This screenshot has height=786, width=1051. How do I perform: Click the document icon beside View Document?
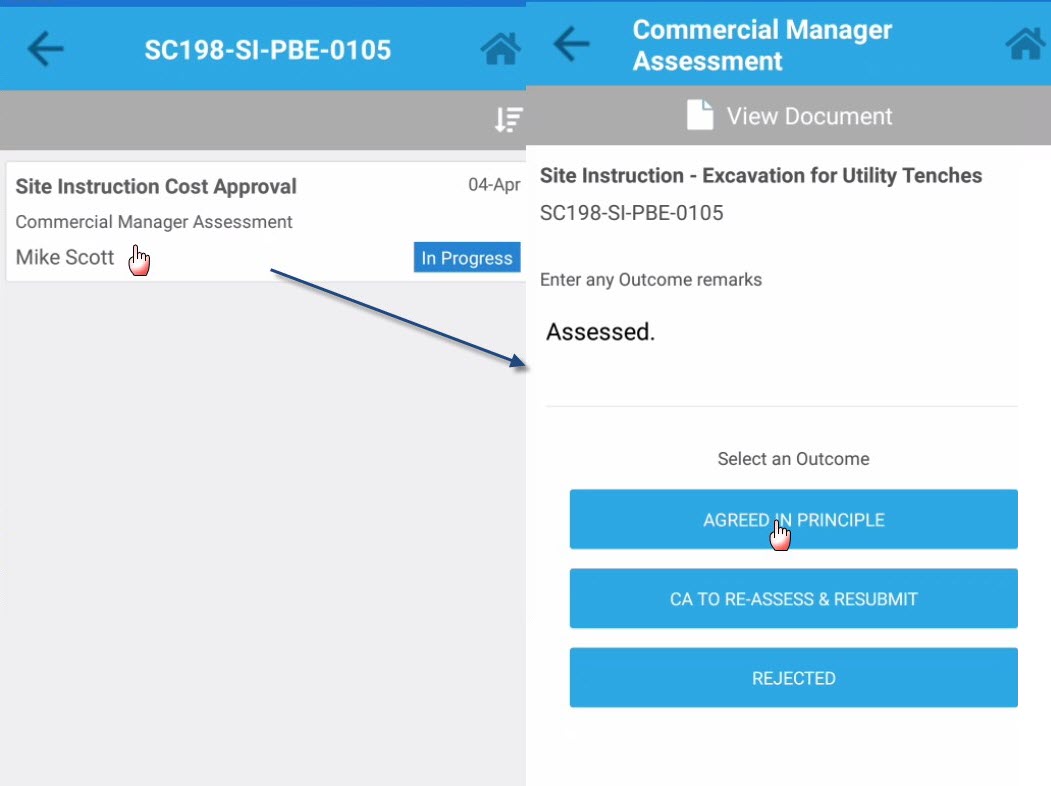[700, 115]
